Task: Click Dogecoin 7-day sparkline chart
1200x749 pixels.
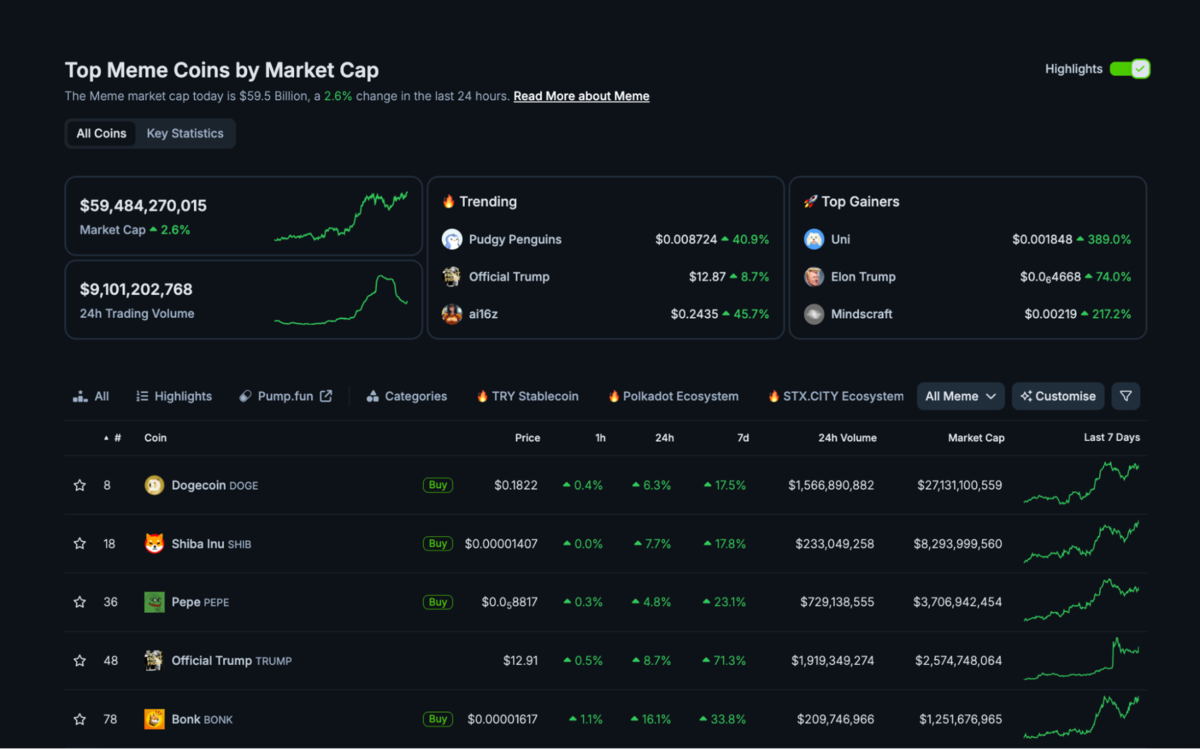Action: pyautogui.click(x=1081, y=483)
